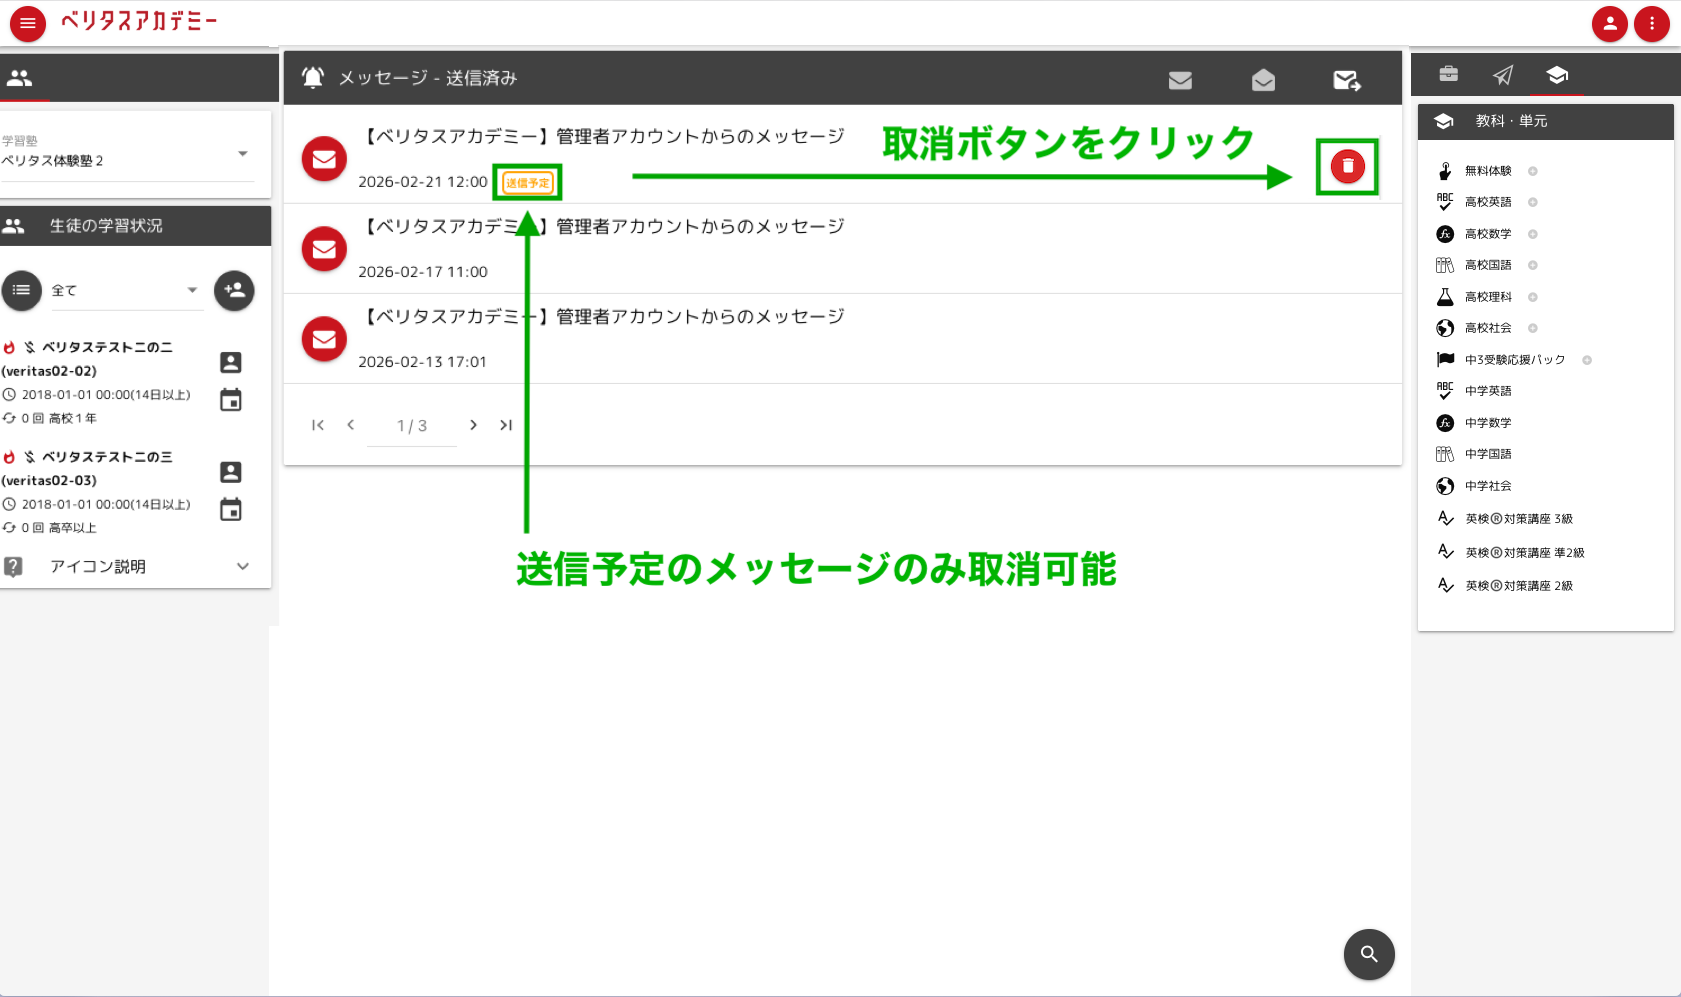1681x997 pixels.
Task: Toggle the circle next to 高校数学
Action: (x=1533, y=233)
